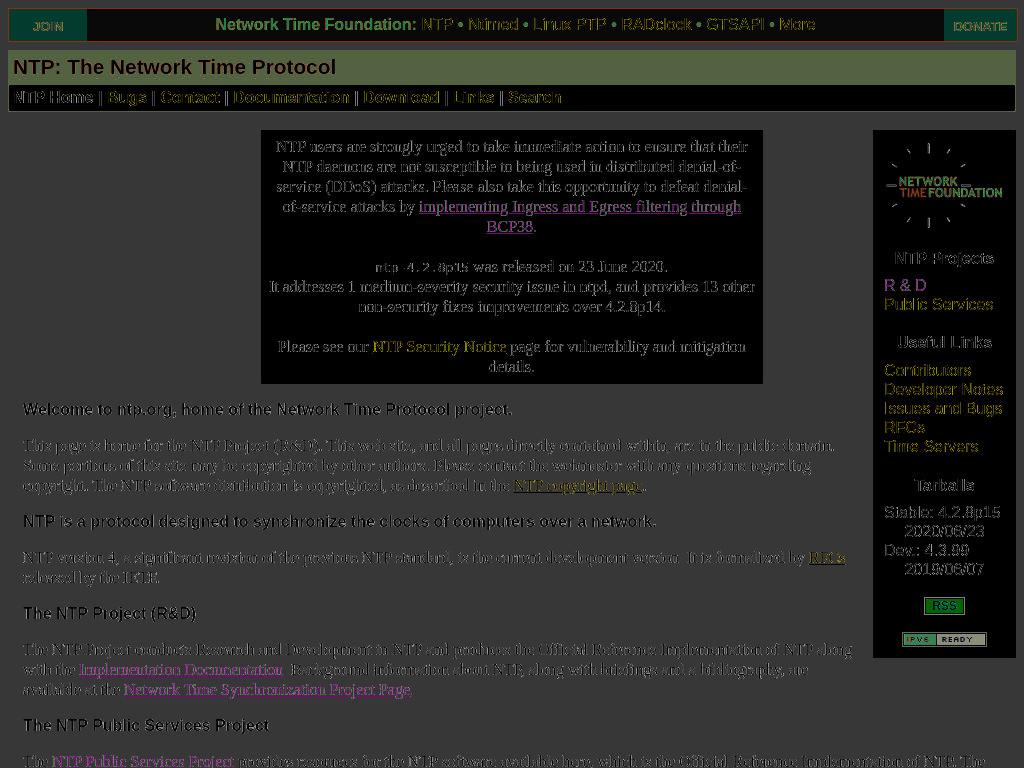The image size is (1024, 768).
Task: Open Network Time Synchronization Project Page link
Action: pos(267,690)
